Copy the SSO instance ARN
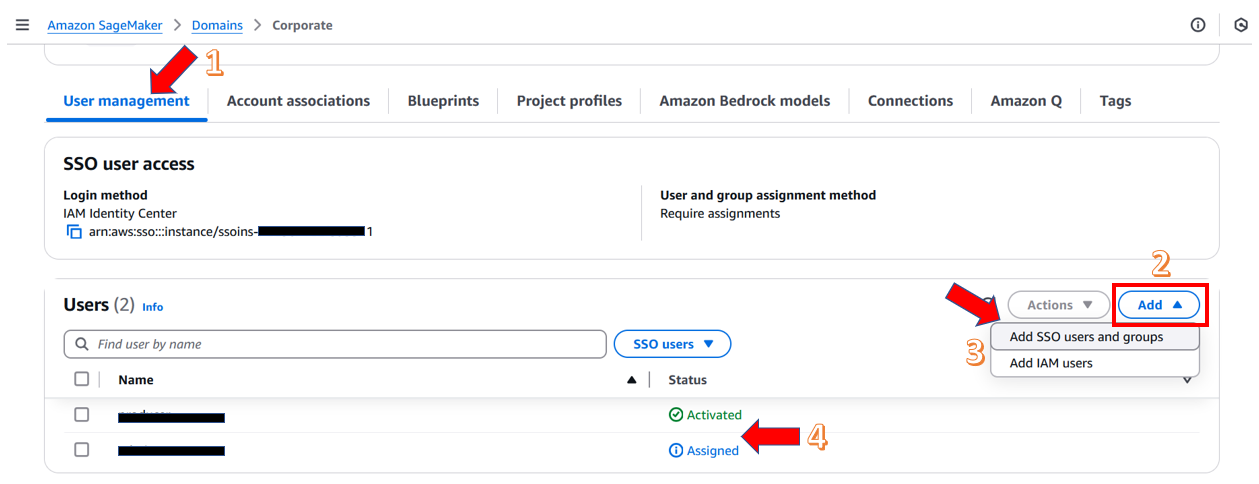The height and width of the screenshot is (484, 1259). (x=74, y=232)
